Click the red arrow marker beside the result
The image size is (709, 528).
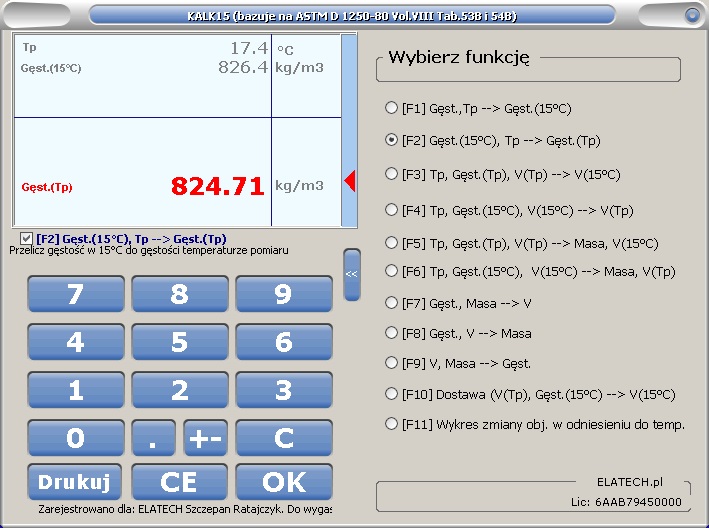(x=350, y=181)
